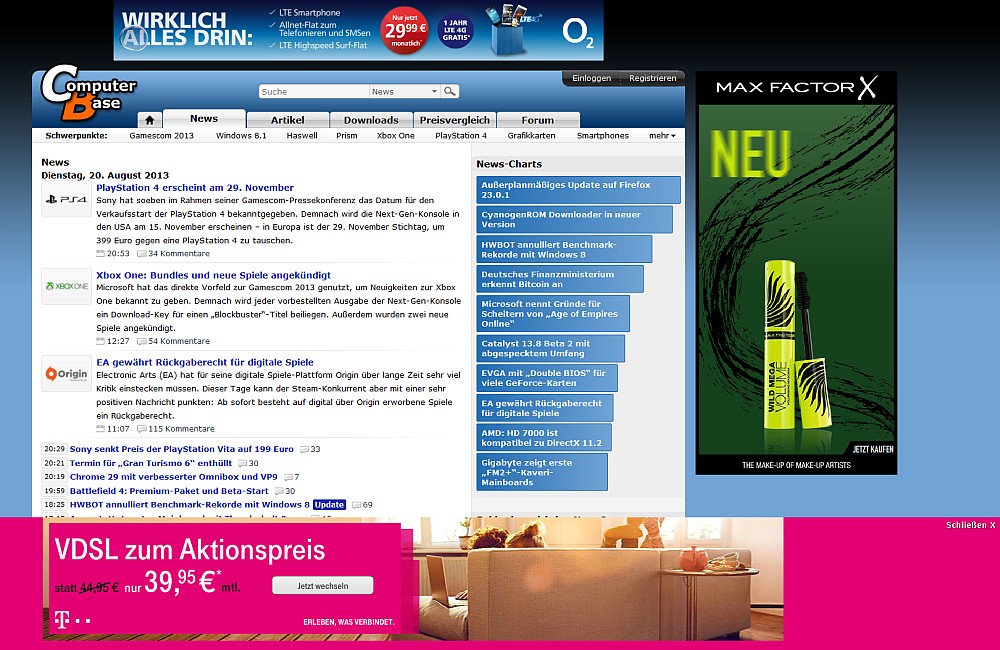Switch to the News tab

coord(204,119)
